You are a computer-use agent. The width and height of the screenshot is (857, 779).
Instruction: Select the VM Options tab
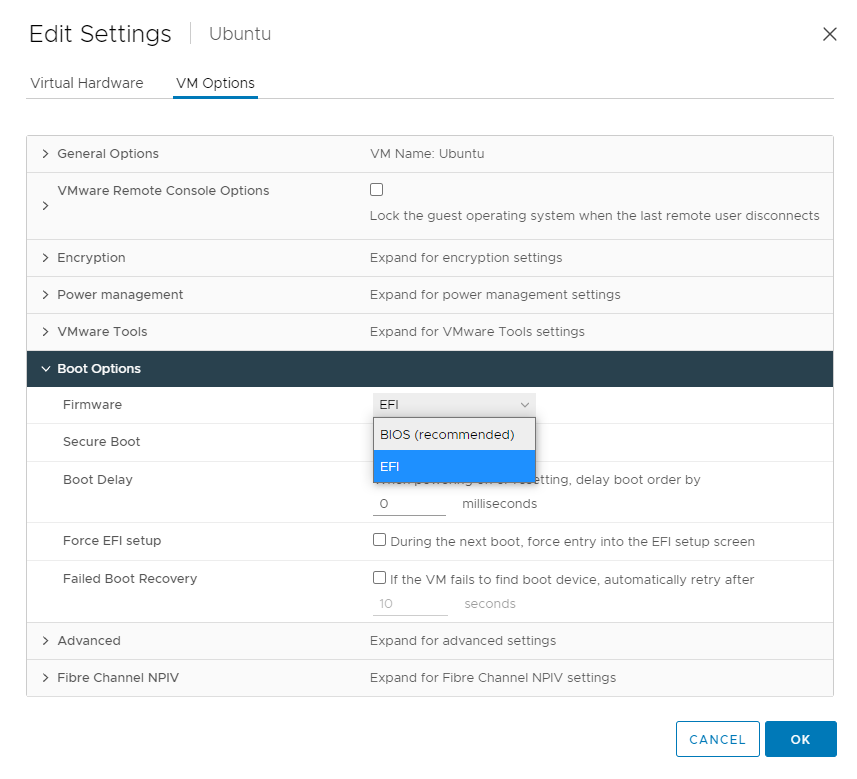[215, 83]
